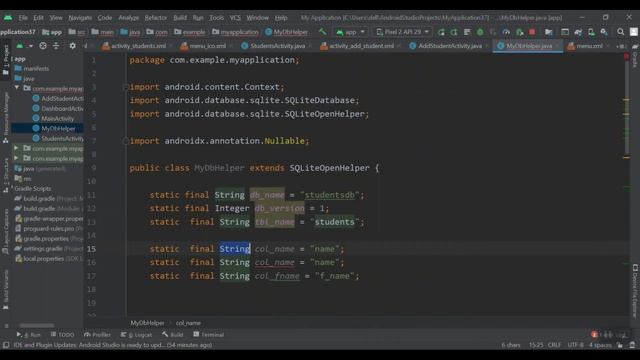
Task: Collapse the com.example.myapplication package node
Action: click(x=17, y=88)
